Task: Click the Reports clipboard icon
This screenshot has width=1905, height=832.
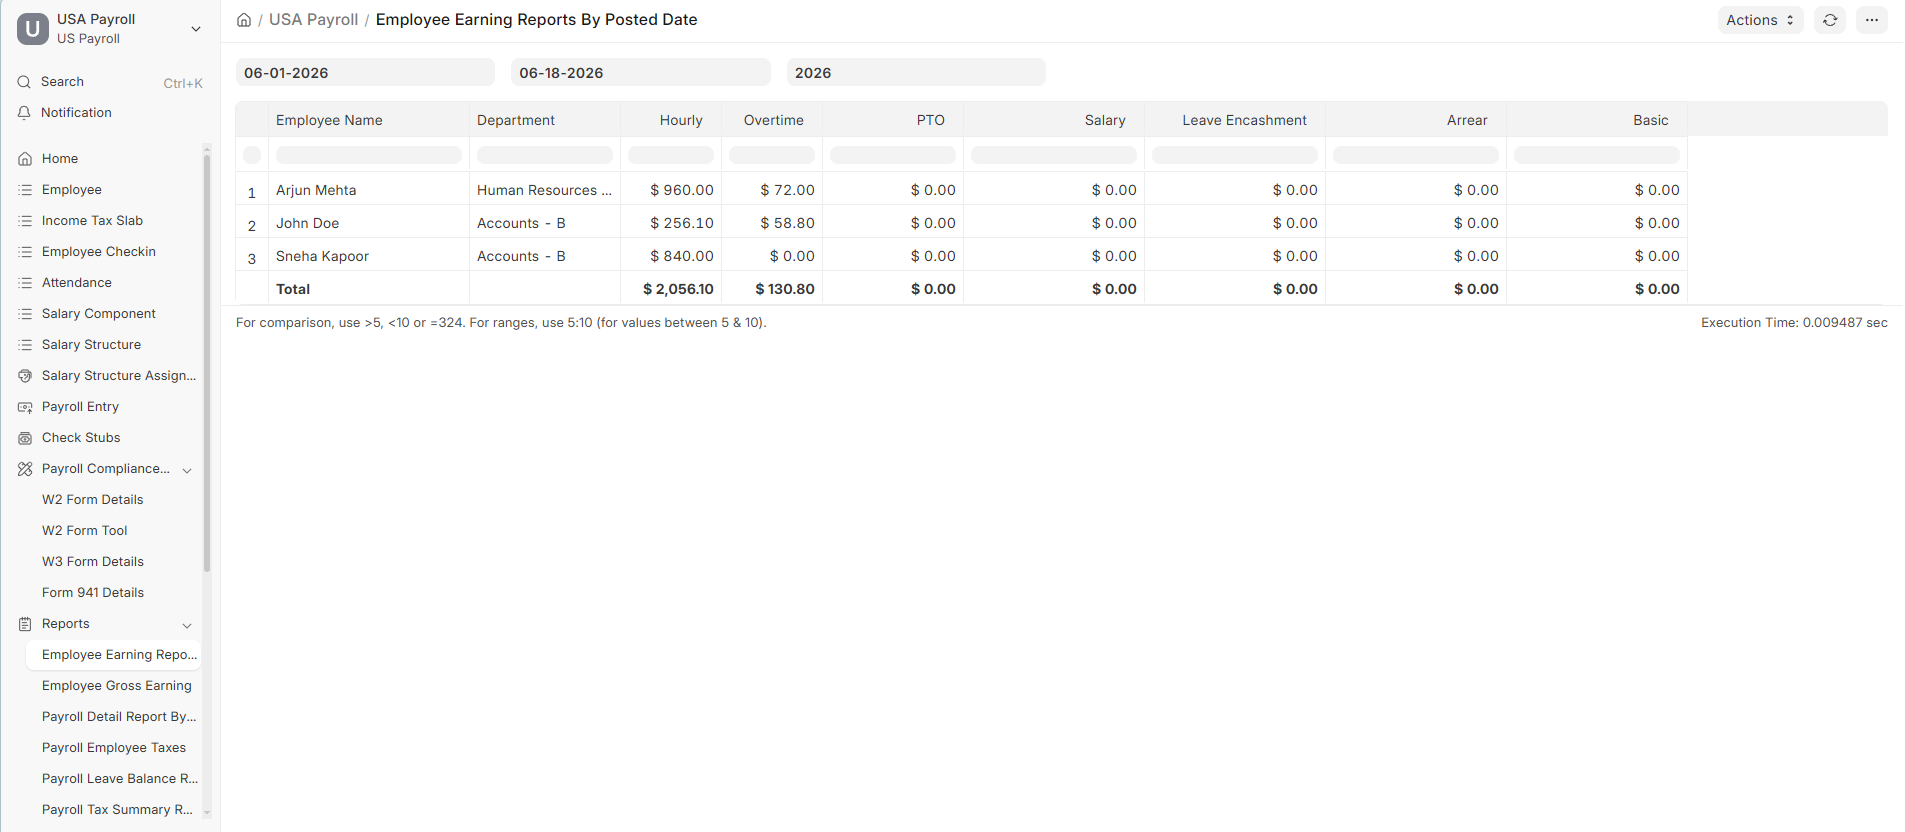Action: click(x=25, y=624)
